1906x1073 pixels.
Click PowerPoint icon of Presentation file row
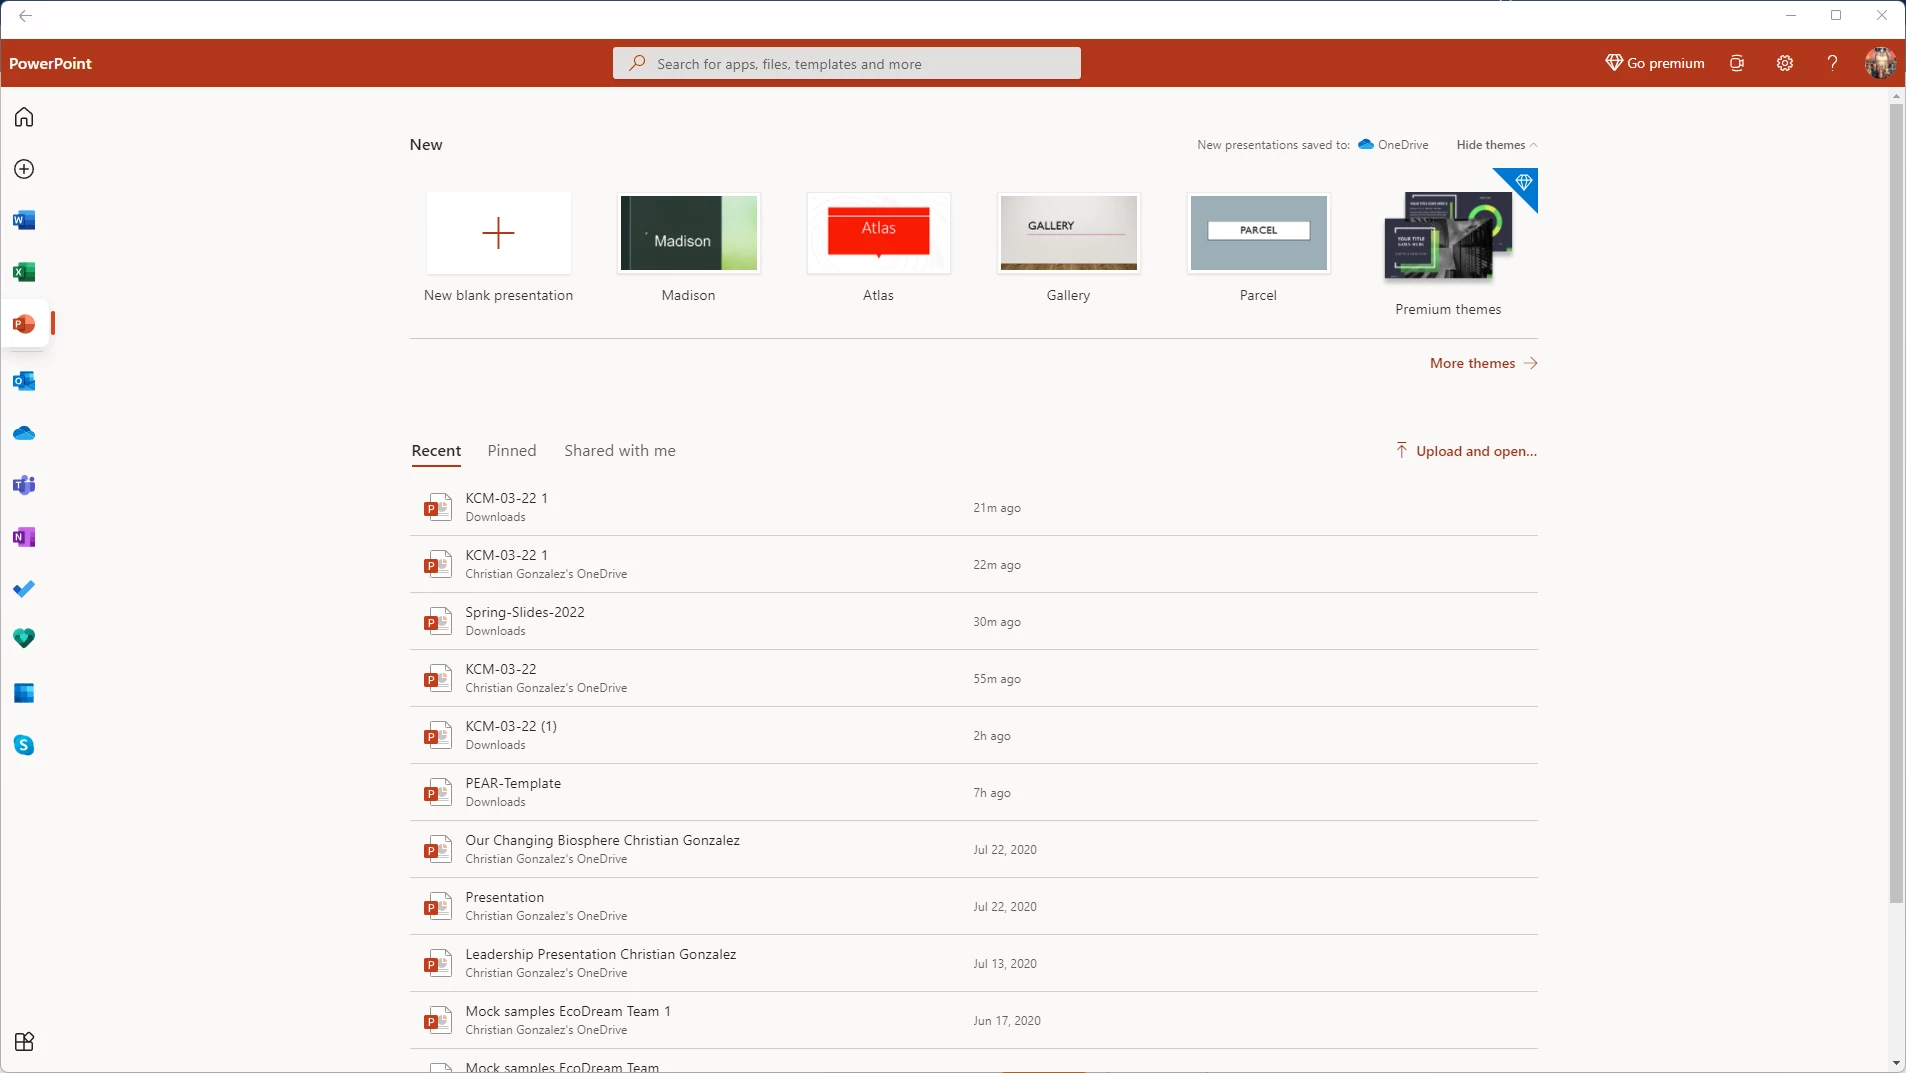(x=437, y=907)
